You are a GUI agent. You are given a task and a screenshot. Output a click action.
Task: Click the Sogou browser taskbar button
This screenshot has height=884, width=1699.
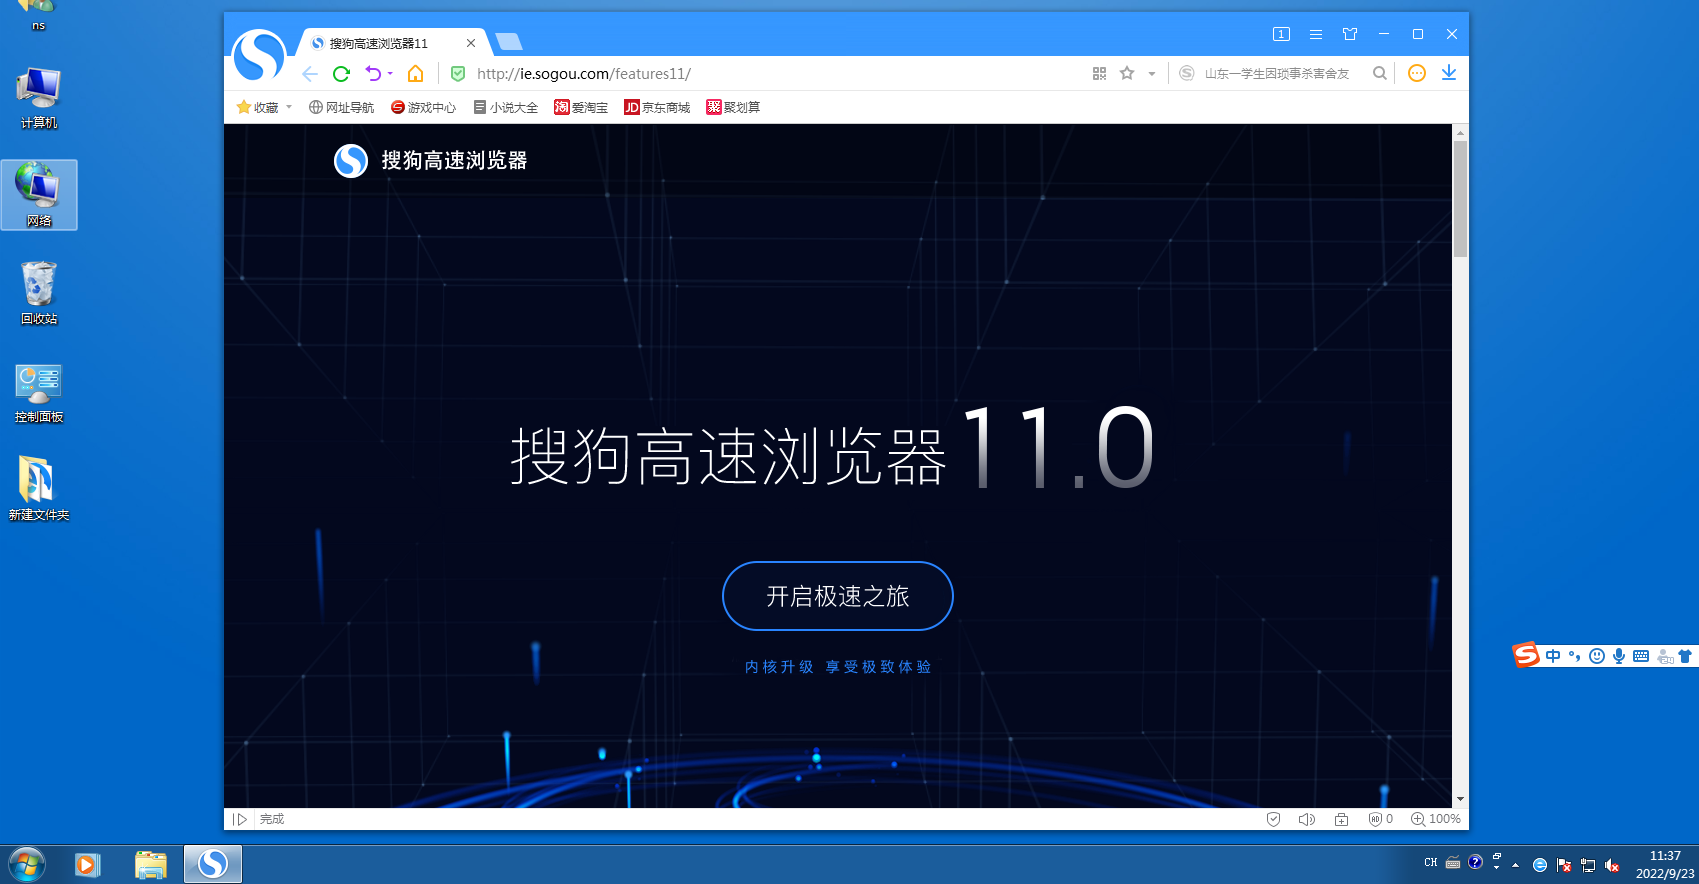[213, 864]
